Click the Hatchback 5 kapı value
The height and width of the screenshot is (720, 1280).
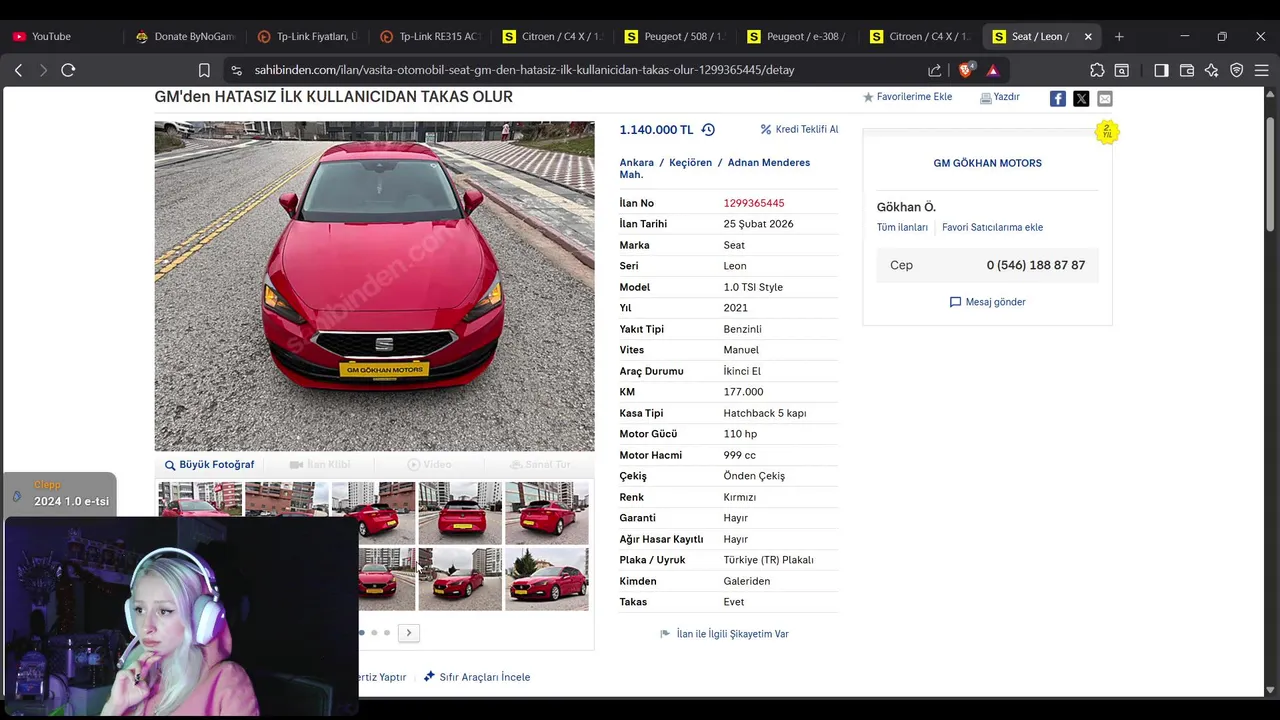(765, 413)
